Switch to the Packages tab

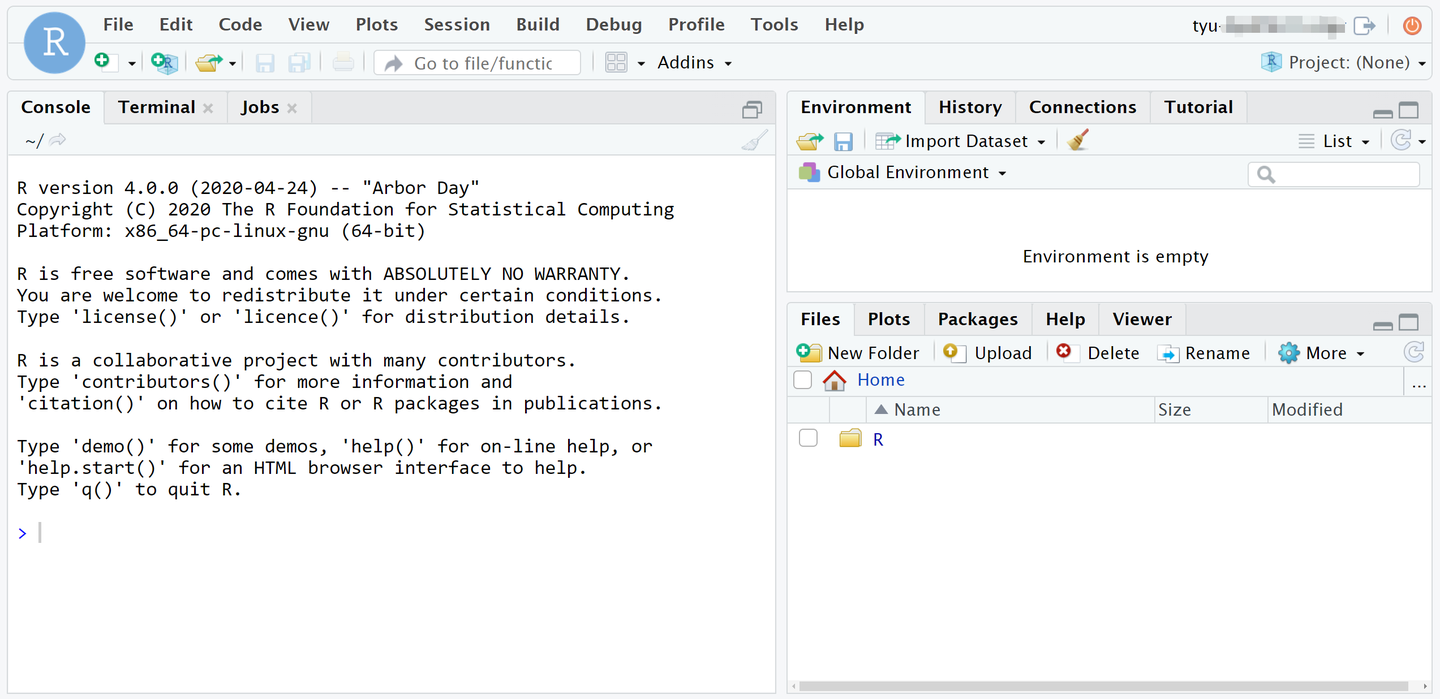pos(977,319)
